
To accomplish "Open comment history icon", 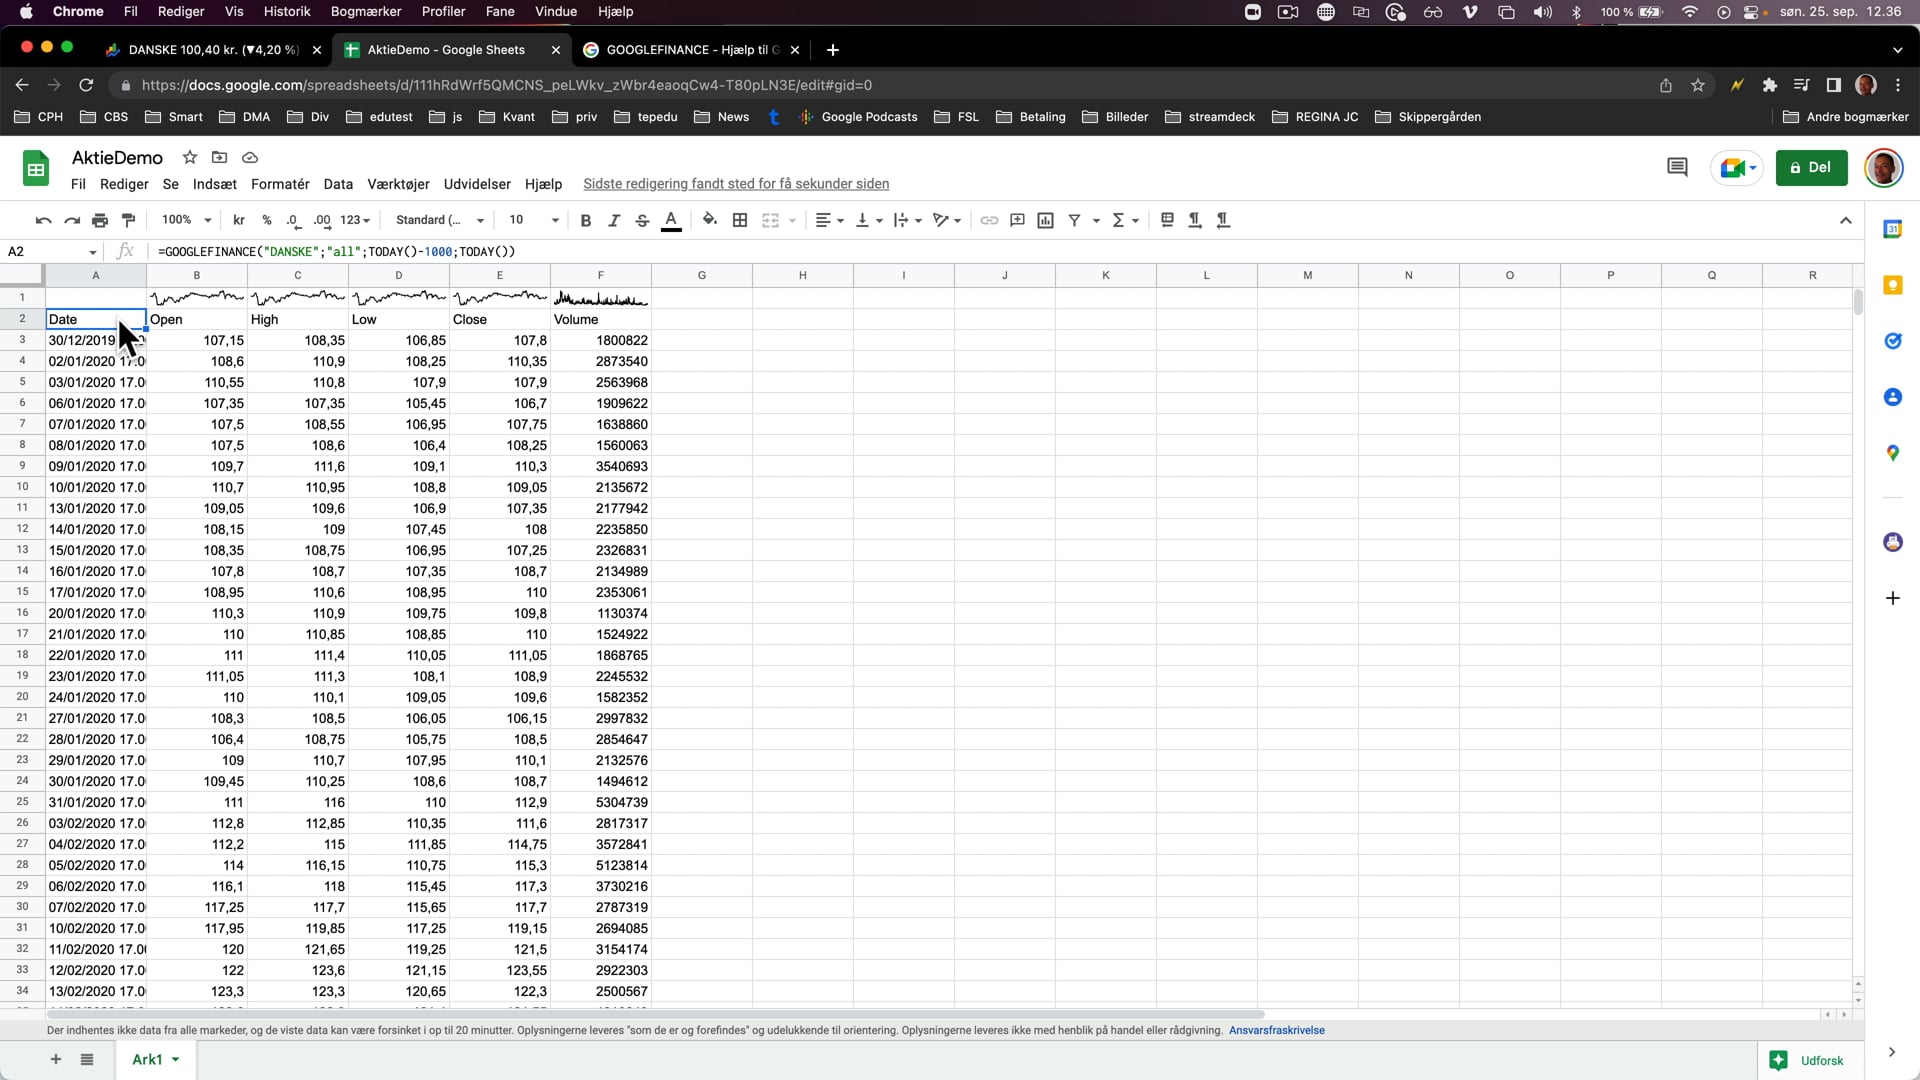I will 1677,167.
